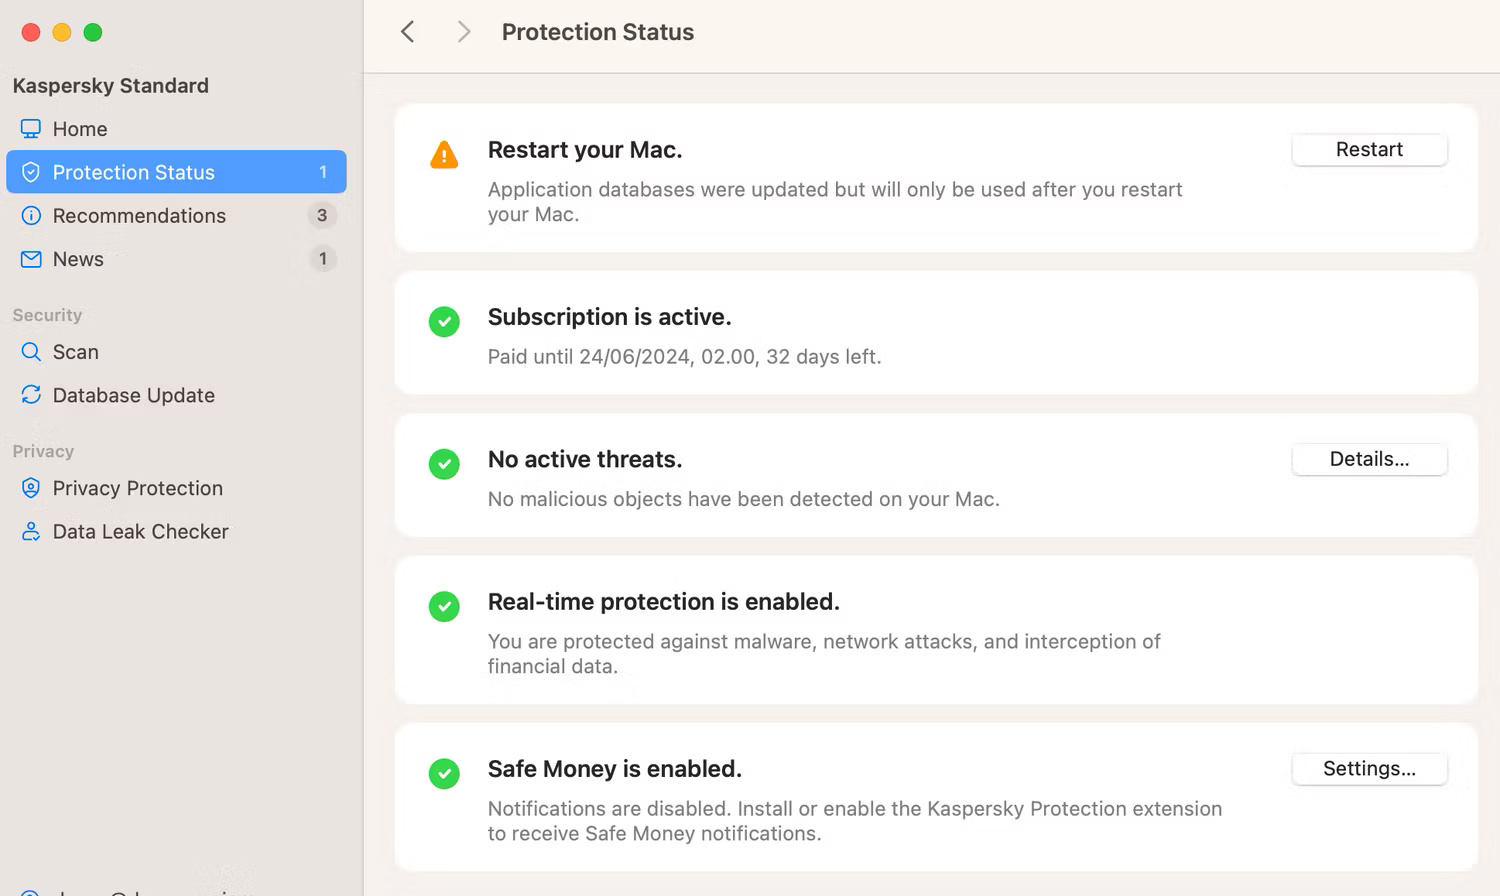
Task: Select Recommendations in the sidebar menu
Action: click(x=139, y=215)
